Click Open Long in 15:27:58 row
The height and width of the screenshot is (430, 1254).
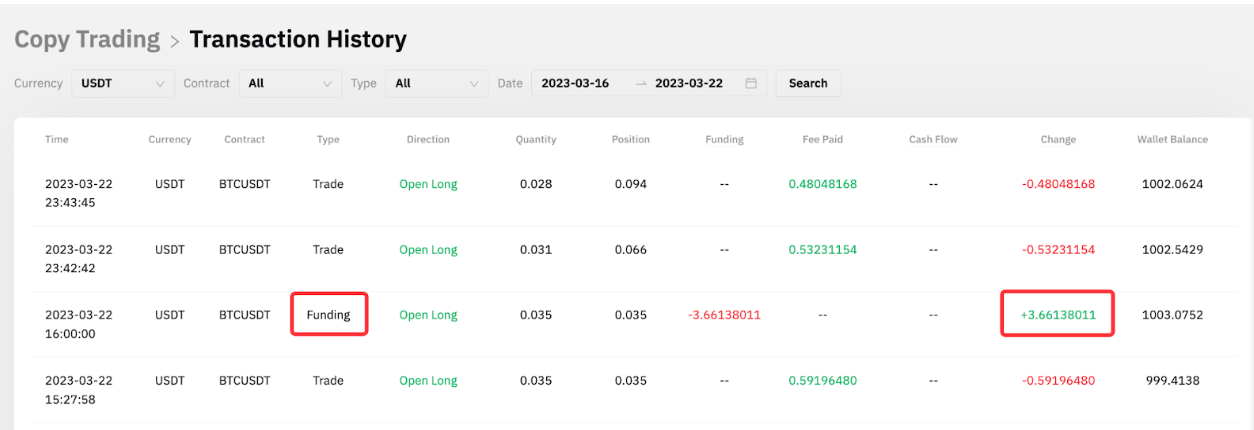[x=428, y=380]
